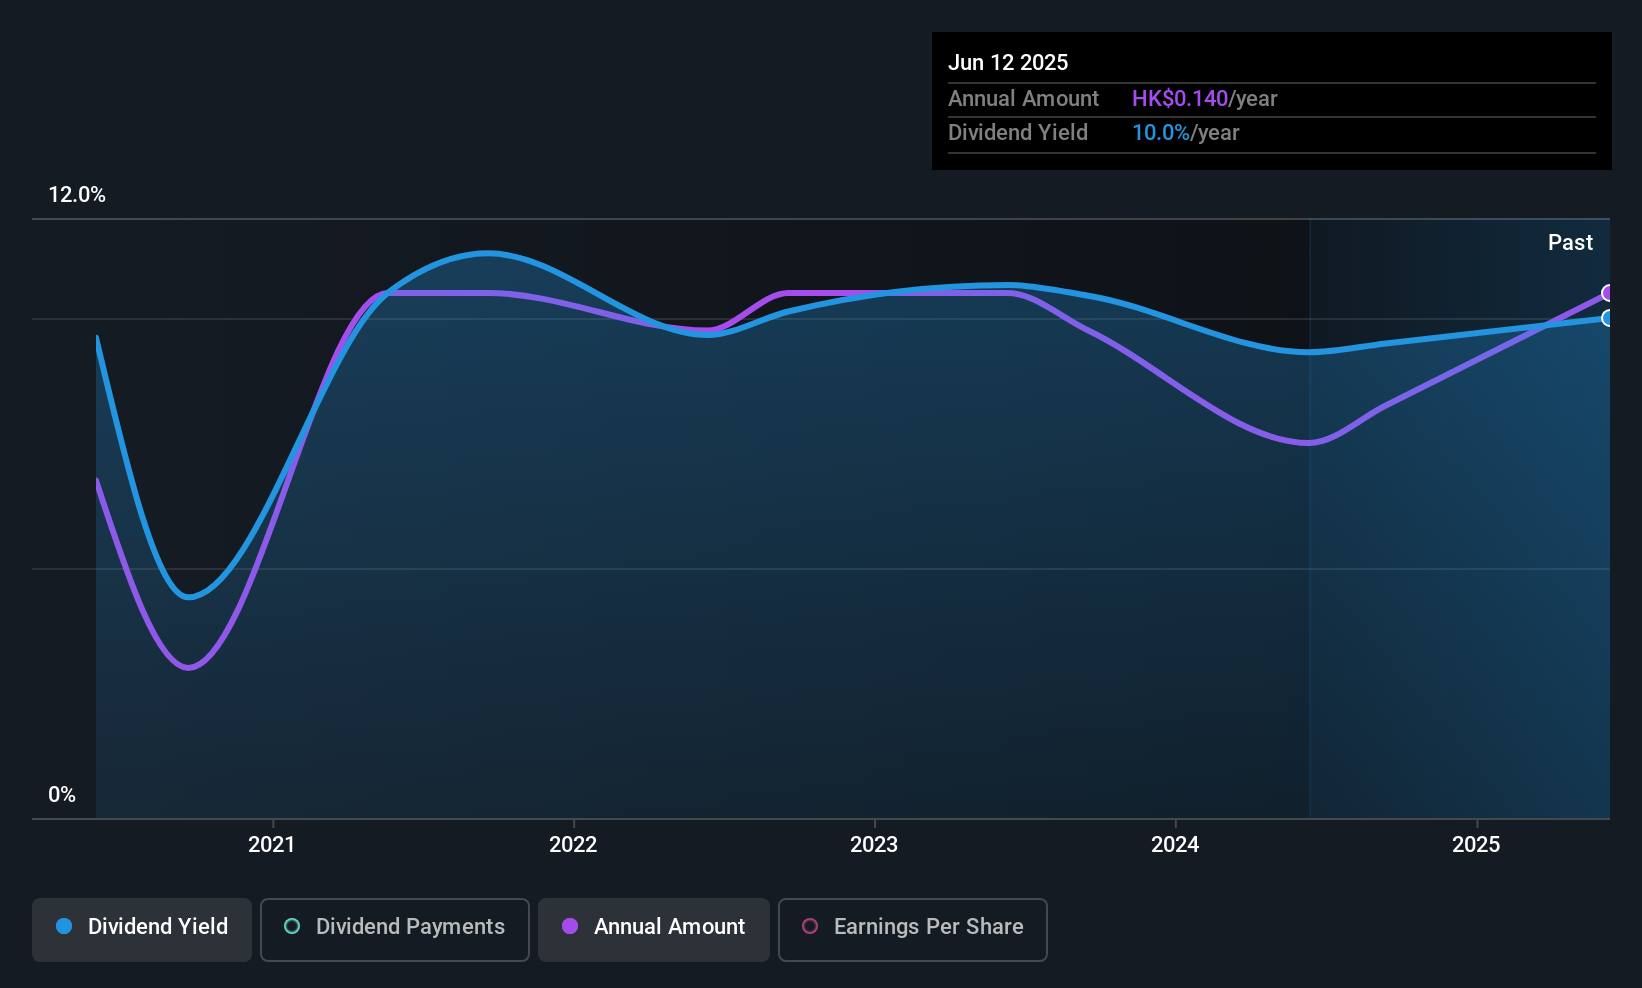The height and width of the screenshot is (988, 1642).
Task: Show the Earnings Per Share series
Action: click(912, 929)
